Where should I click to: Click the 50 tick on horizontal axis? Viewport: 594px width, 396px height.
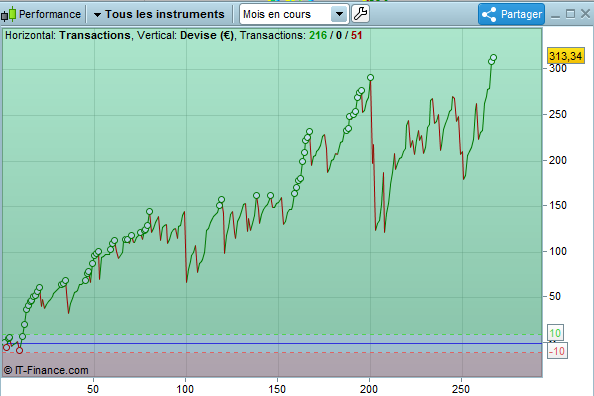coord(93,389)
